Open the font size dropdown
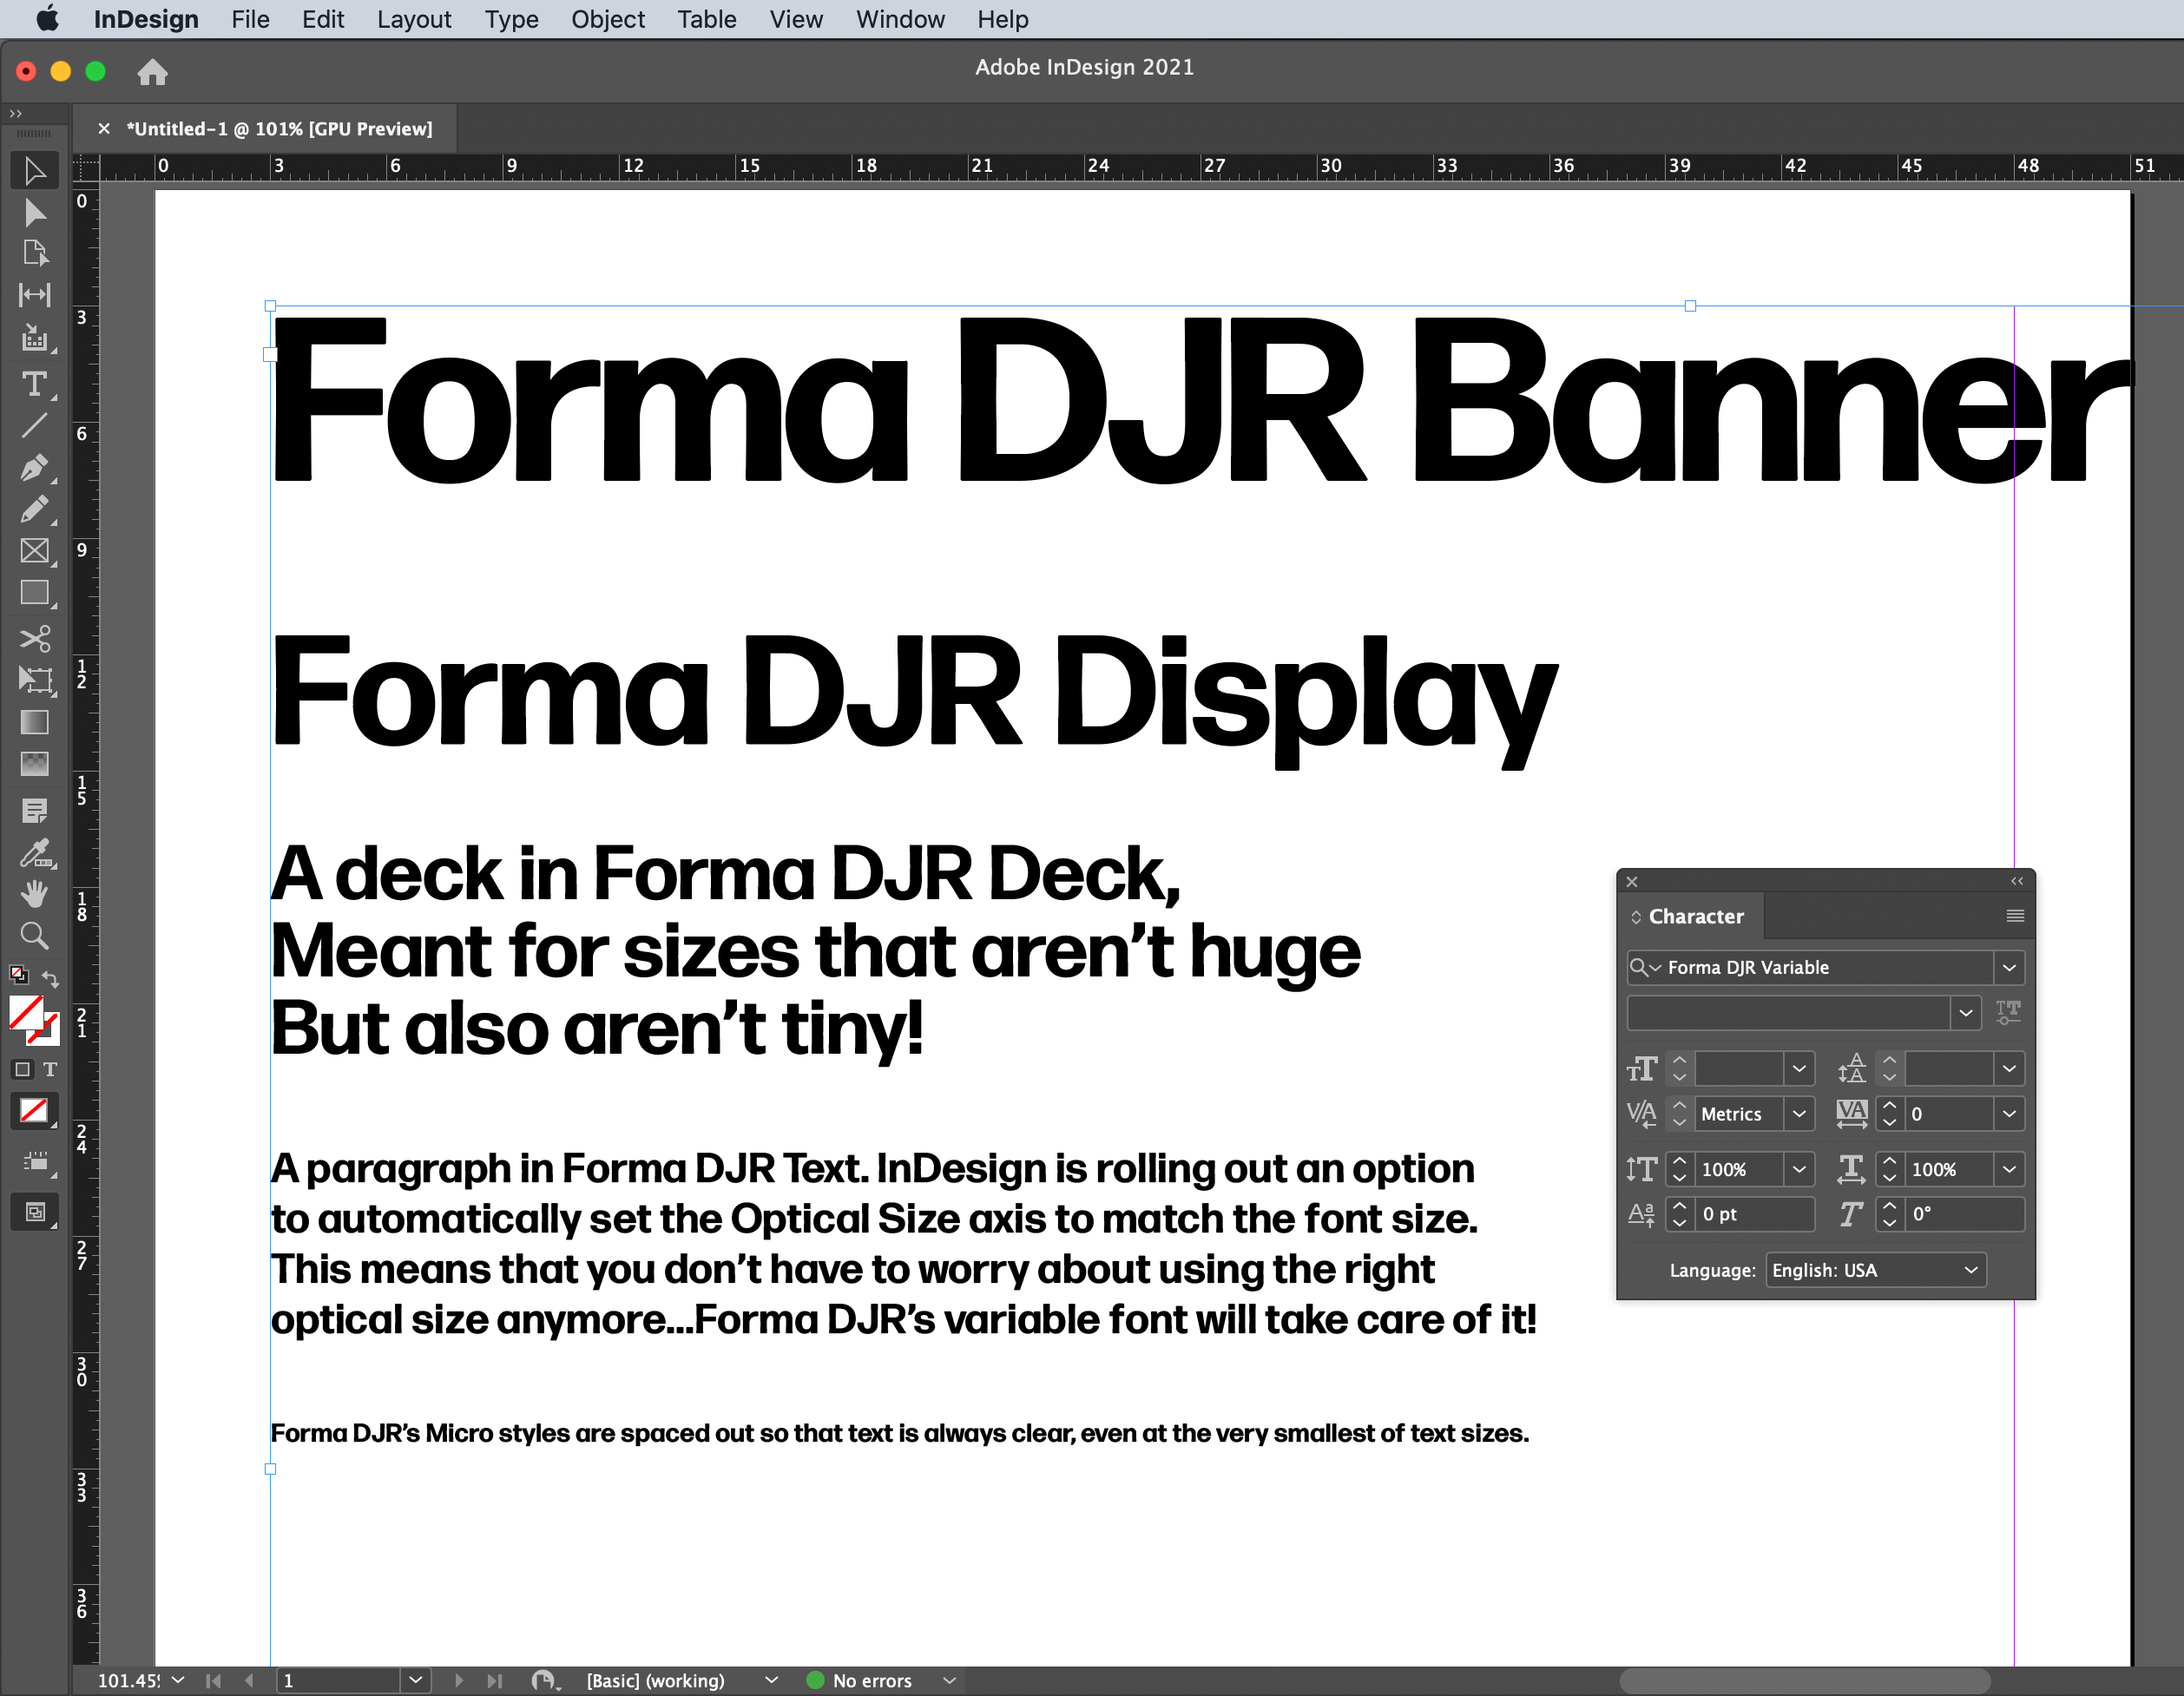2184x1696 pixels. click(1799, 1069)
